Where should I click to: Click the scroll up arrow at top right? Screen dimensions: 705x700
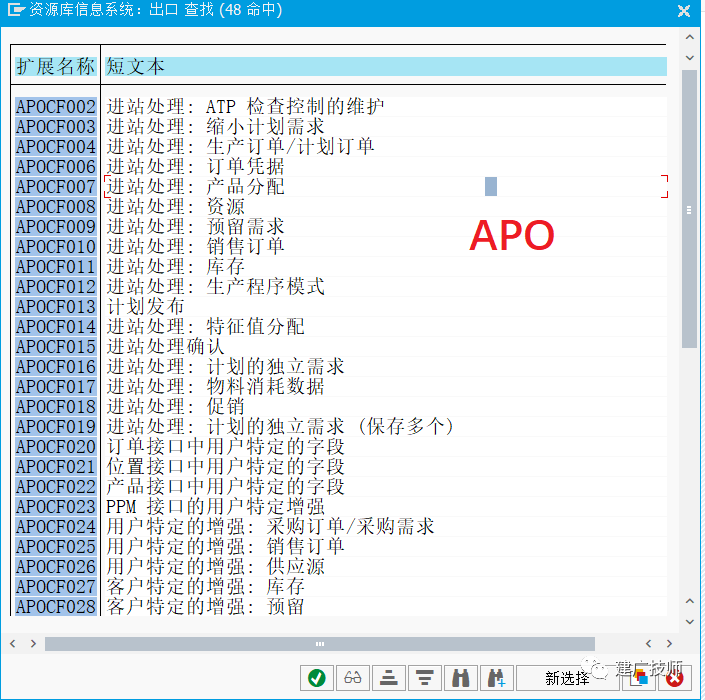689,37
